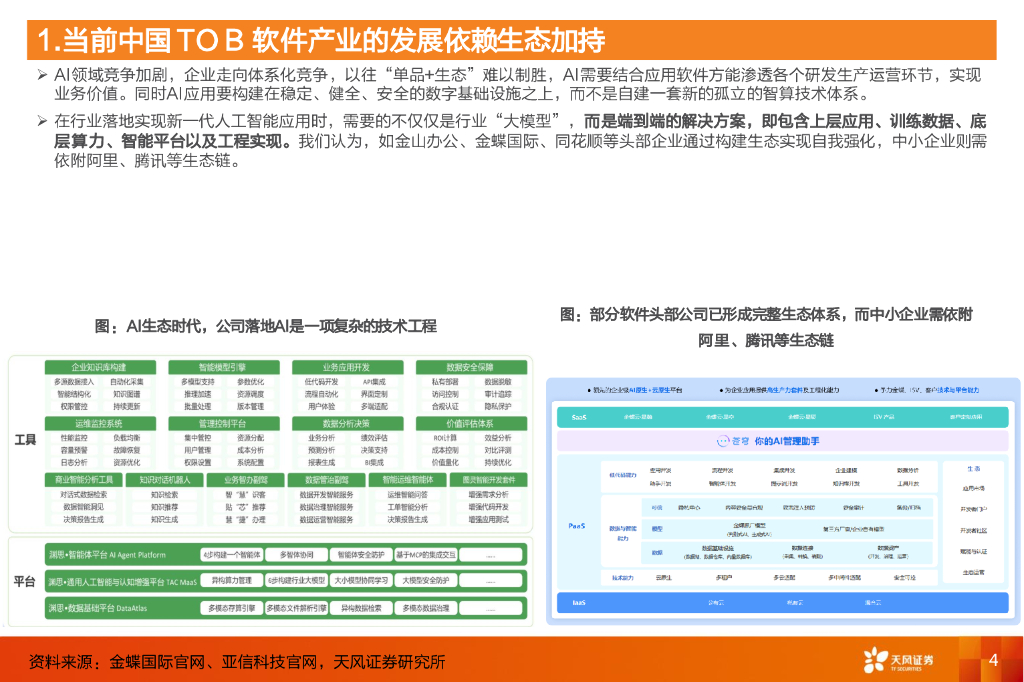Select the 渊思•数据基础平台 DataAtlas label
This screenshot has height=682, width=1024.
97,608
